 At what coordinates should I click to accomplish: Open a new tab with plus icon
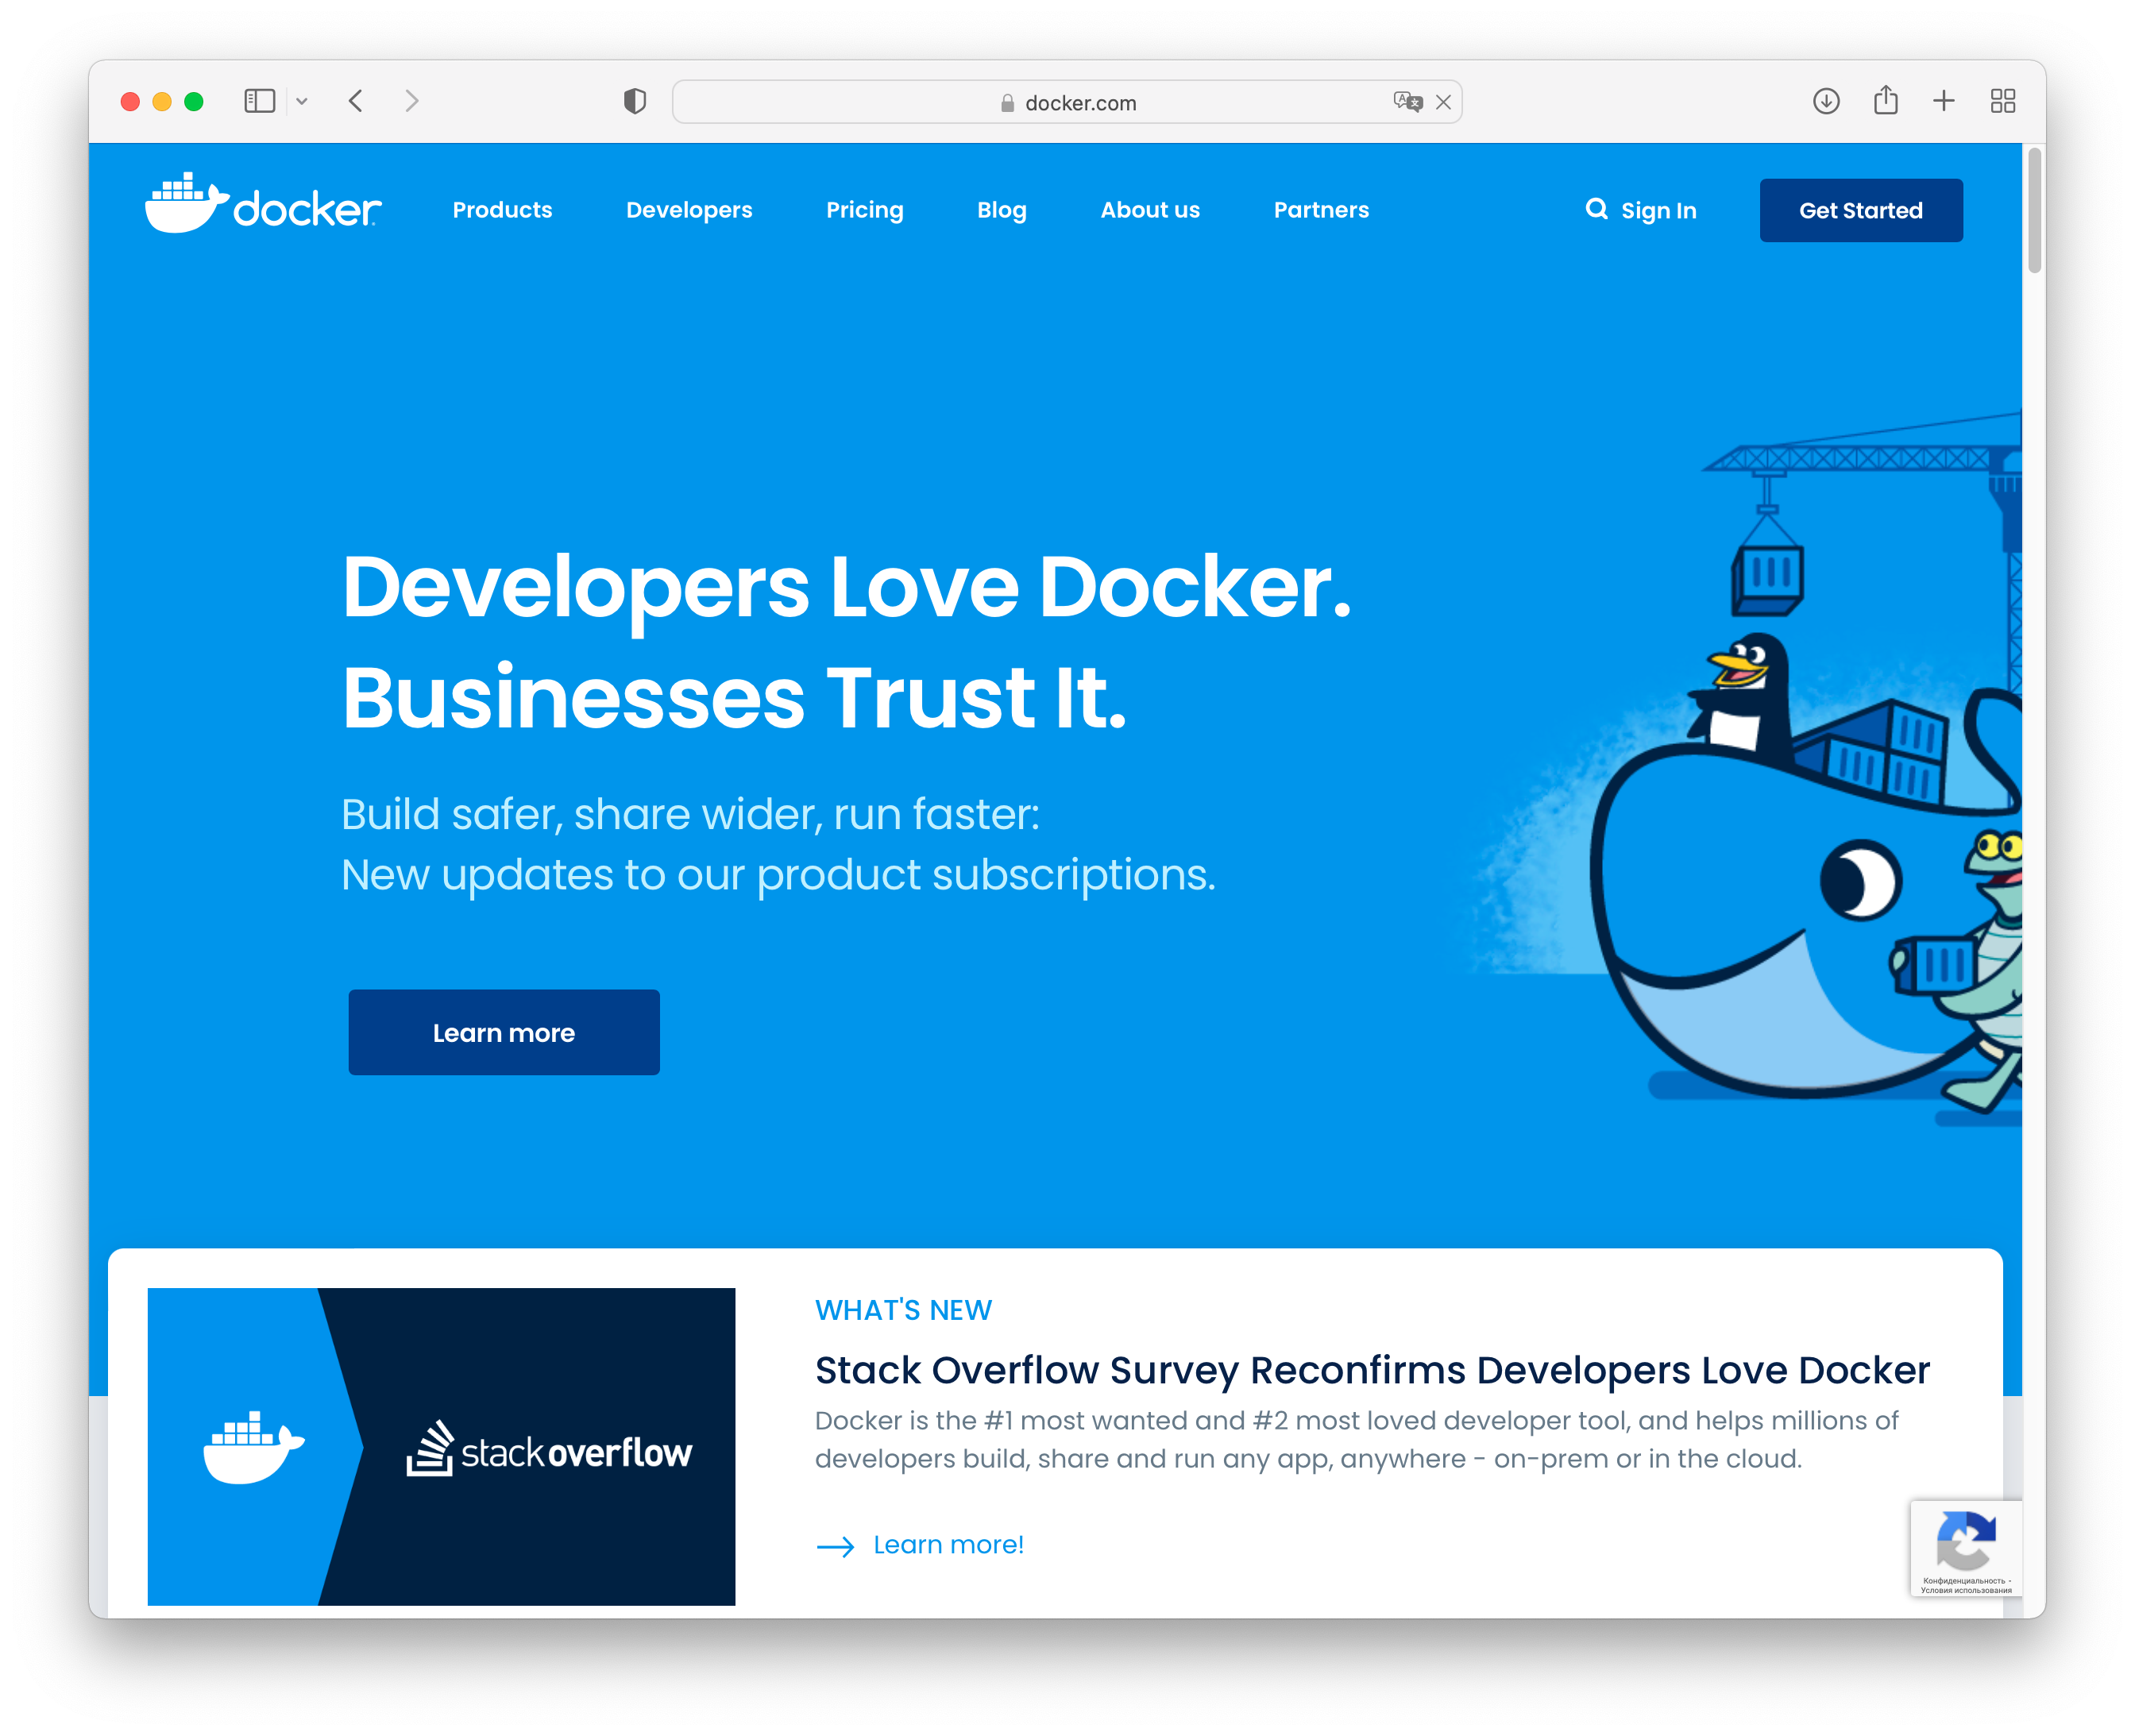click(1944, 101)
